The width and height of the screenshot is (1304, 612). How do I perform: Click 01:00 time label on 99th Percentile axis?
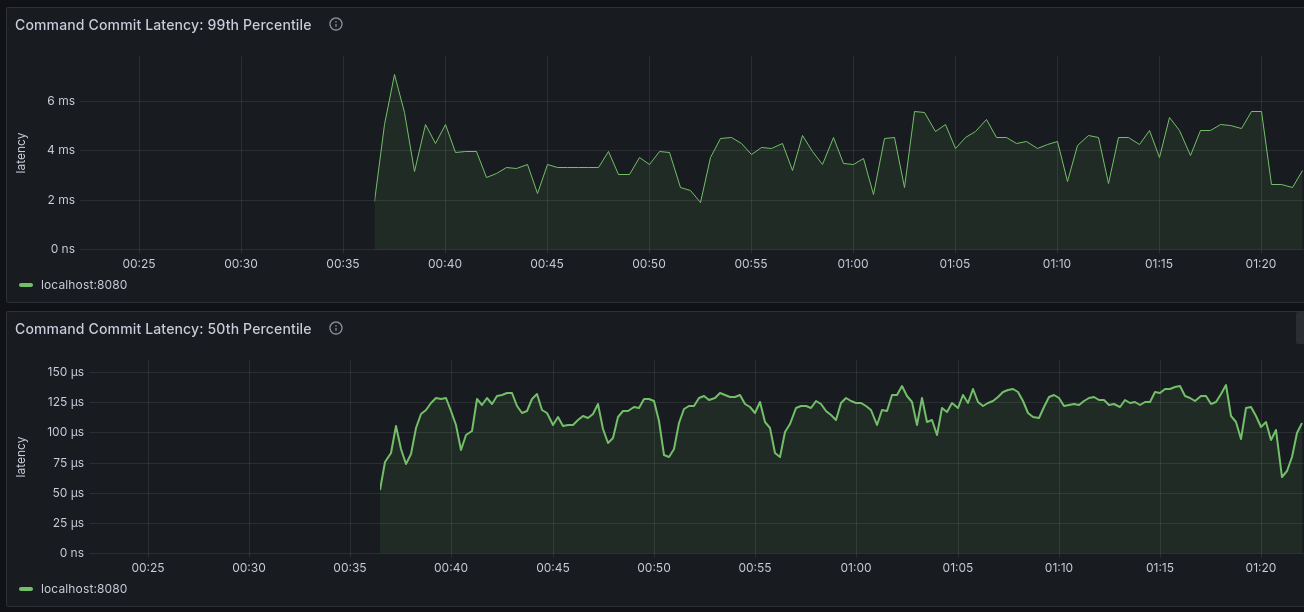pos(852,264)
